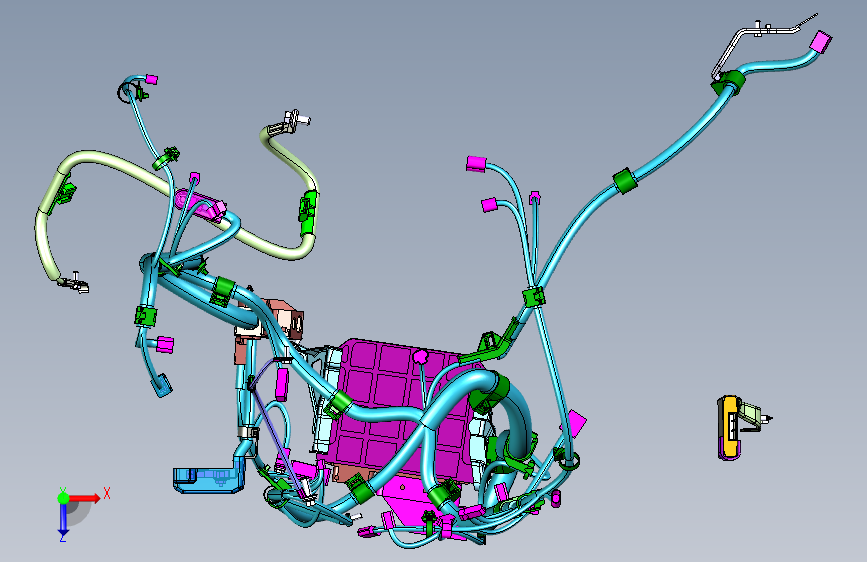Screen dimensions: 867x562
Task: Click the red X axis arrow of the triad
Action: pyautogui.click(x=85, y=498)
